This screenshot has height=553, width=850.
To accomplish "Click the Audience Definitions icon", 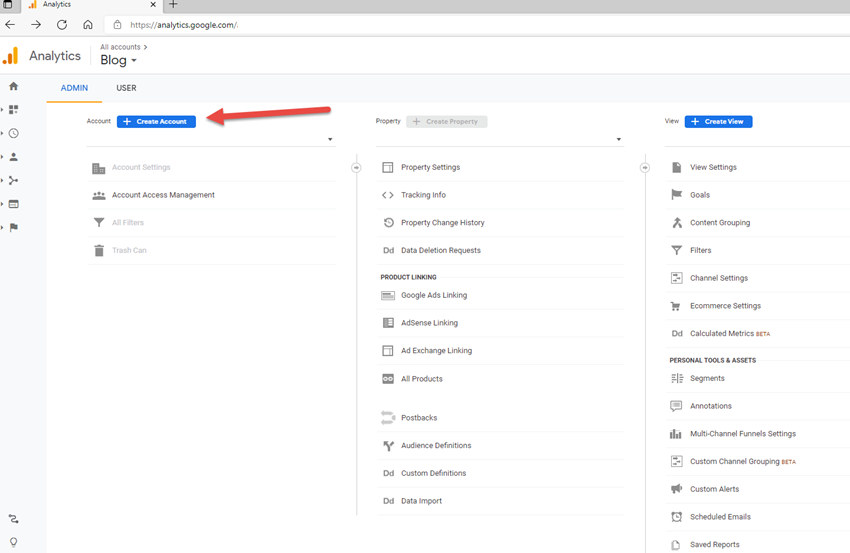I will click(x=388, y=446).
